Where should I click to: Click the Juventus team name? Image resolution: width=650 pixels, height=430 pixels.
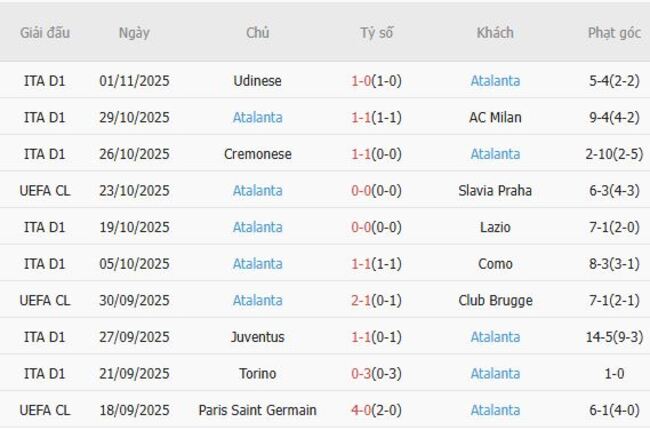[x=257, y=337]
